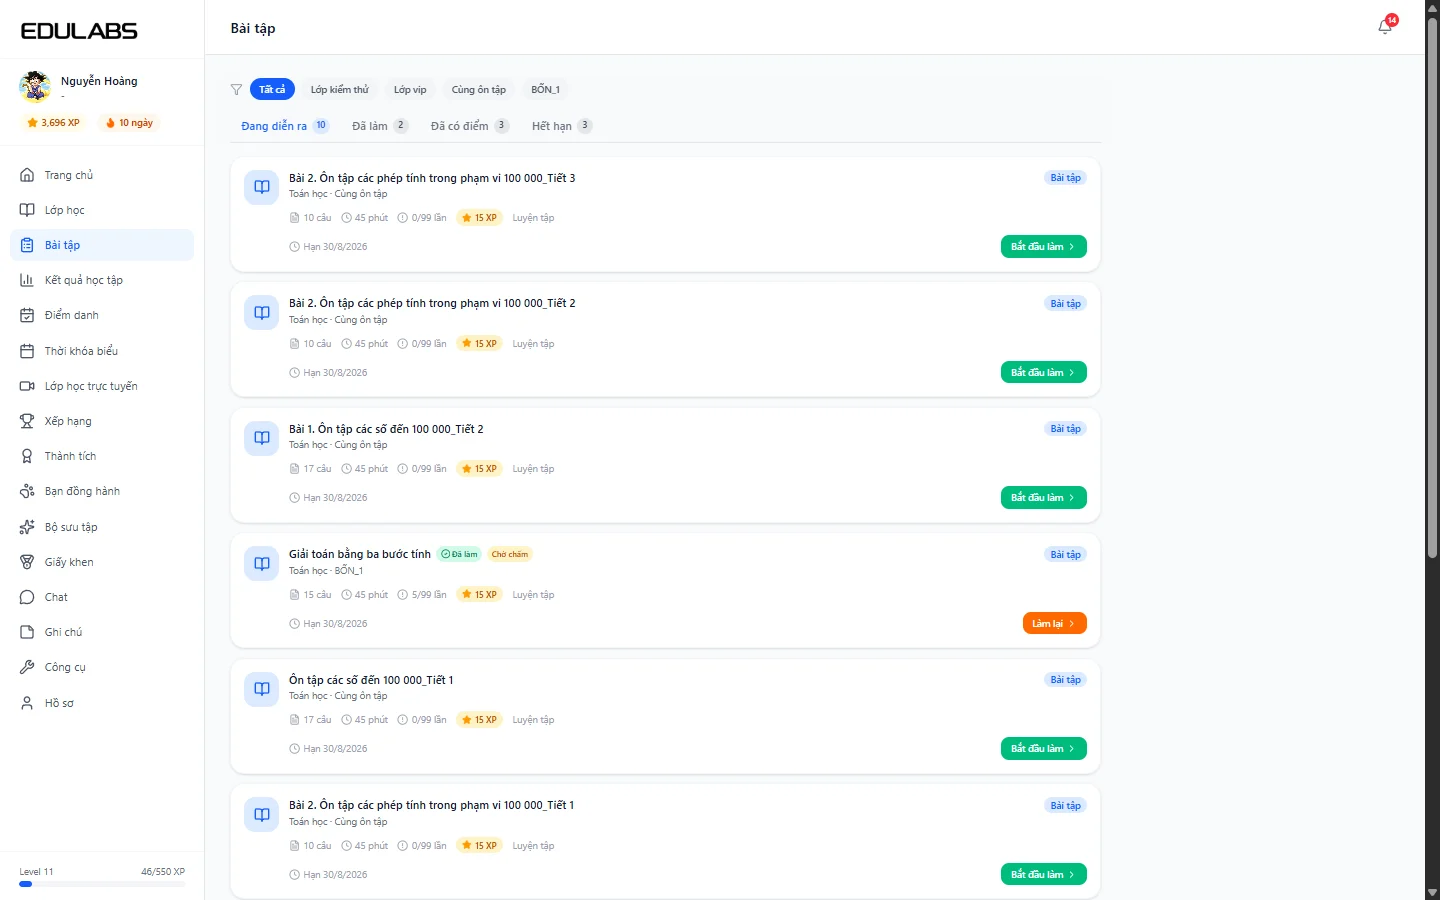Click the book icon of Bài 2 Tiết 1
Viewport: 1440px width, 900px height.
point(262,815)
